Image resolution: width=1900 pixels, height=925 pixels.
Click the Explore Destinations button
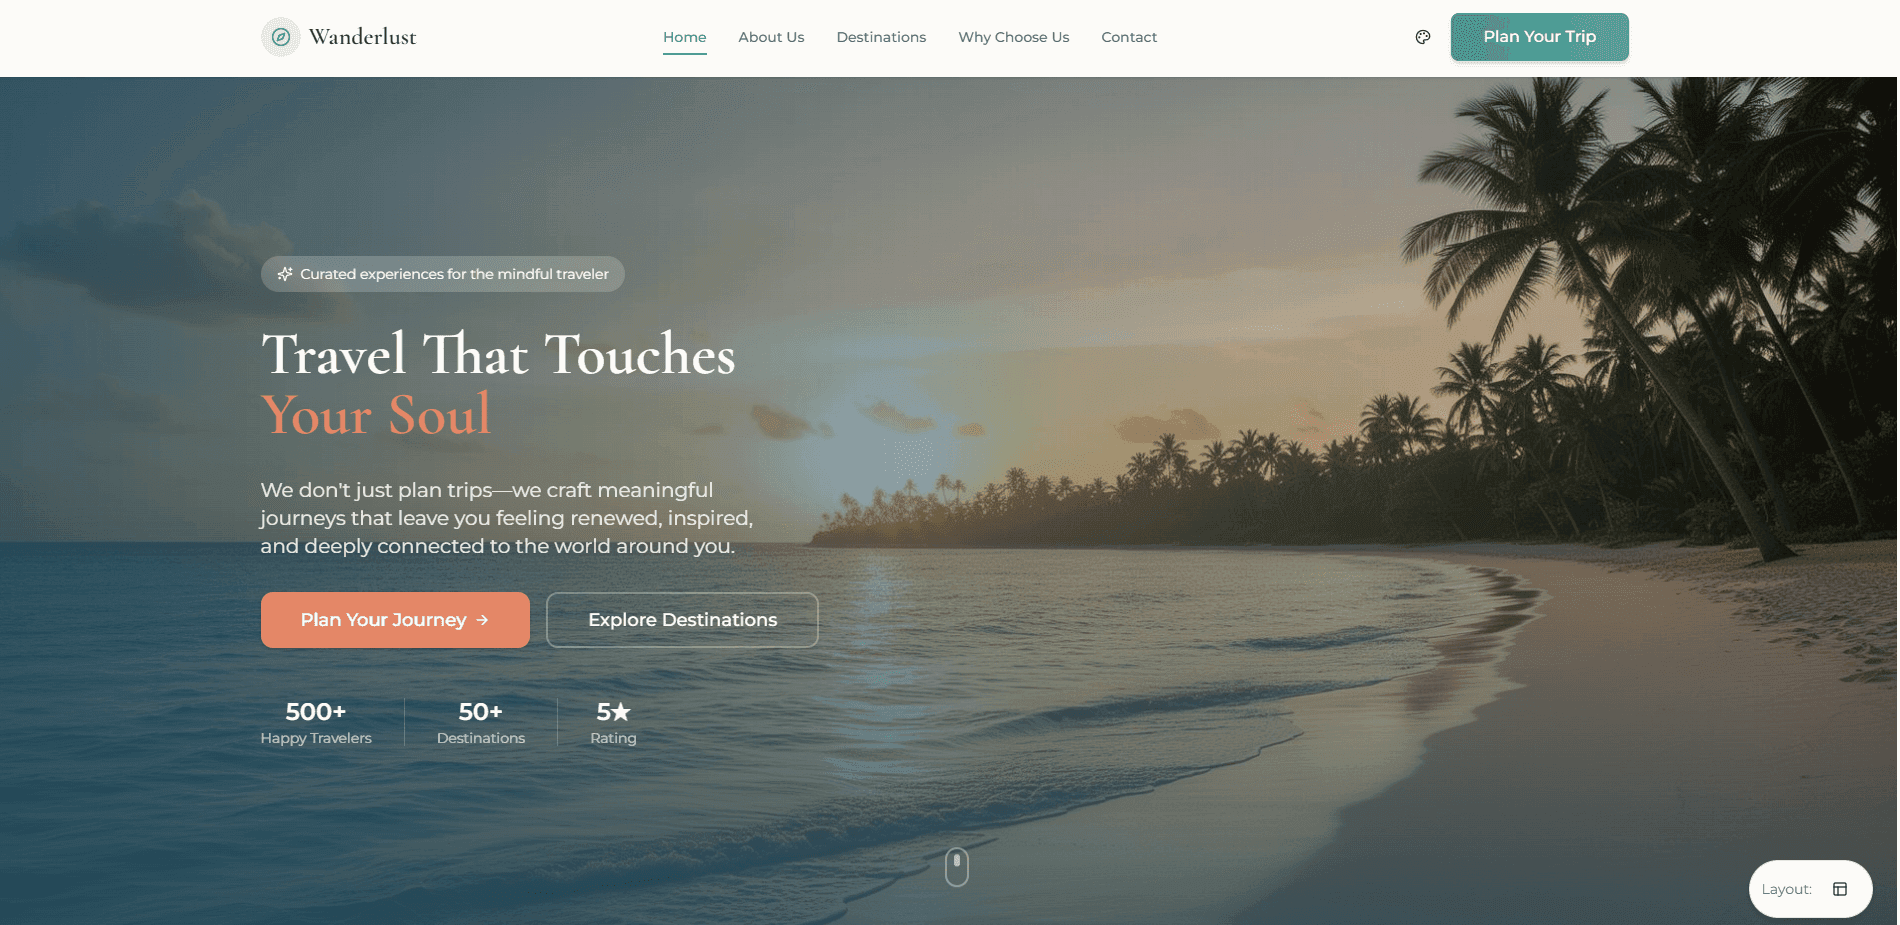[682, 620]
